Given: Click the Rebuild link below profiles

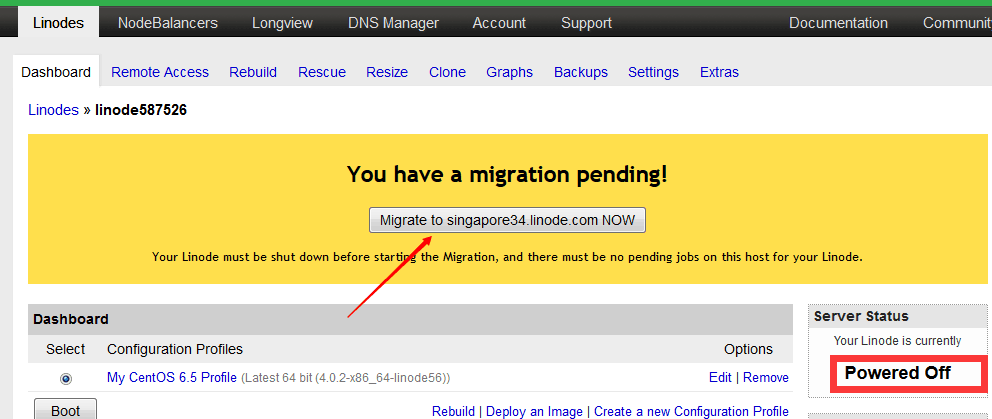Looking at the screenshot, I should click(x=453, y=411).
